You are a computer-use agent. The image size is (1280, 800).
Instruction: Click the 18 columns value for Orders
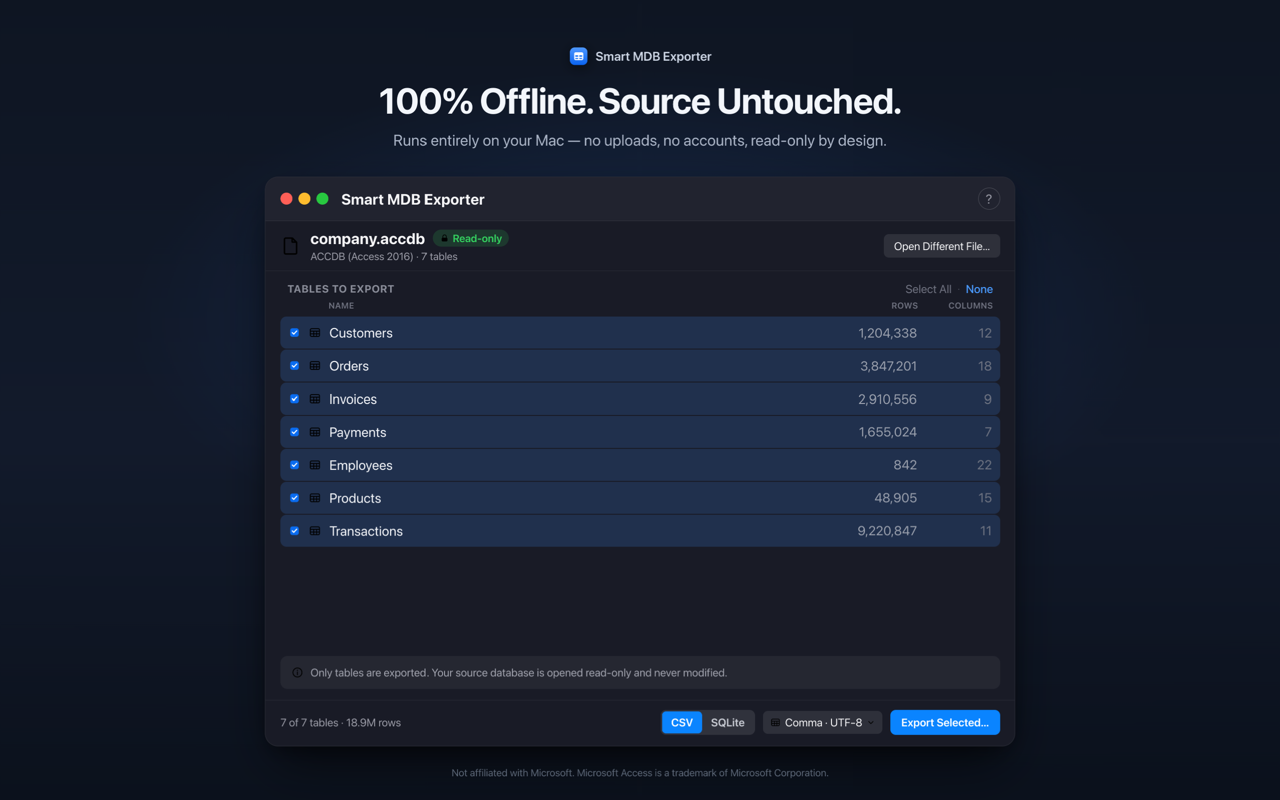[x=985, y=366]
